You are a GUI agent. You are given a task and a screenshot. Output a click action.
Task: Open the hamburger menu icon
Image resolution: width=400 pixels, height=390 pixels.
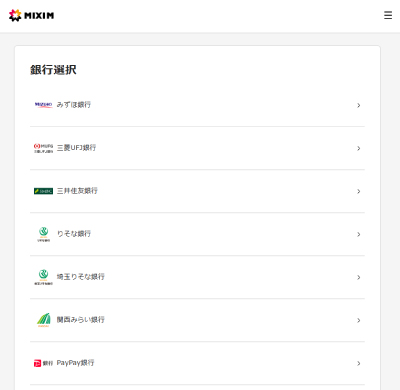(x=388, y=15)
